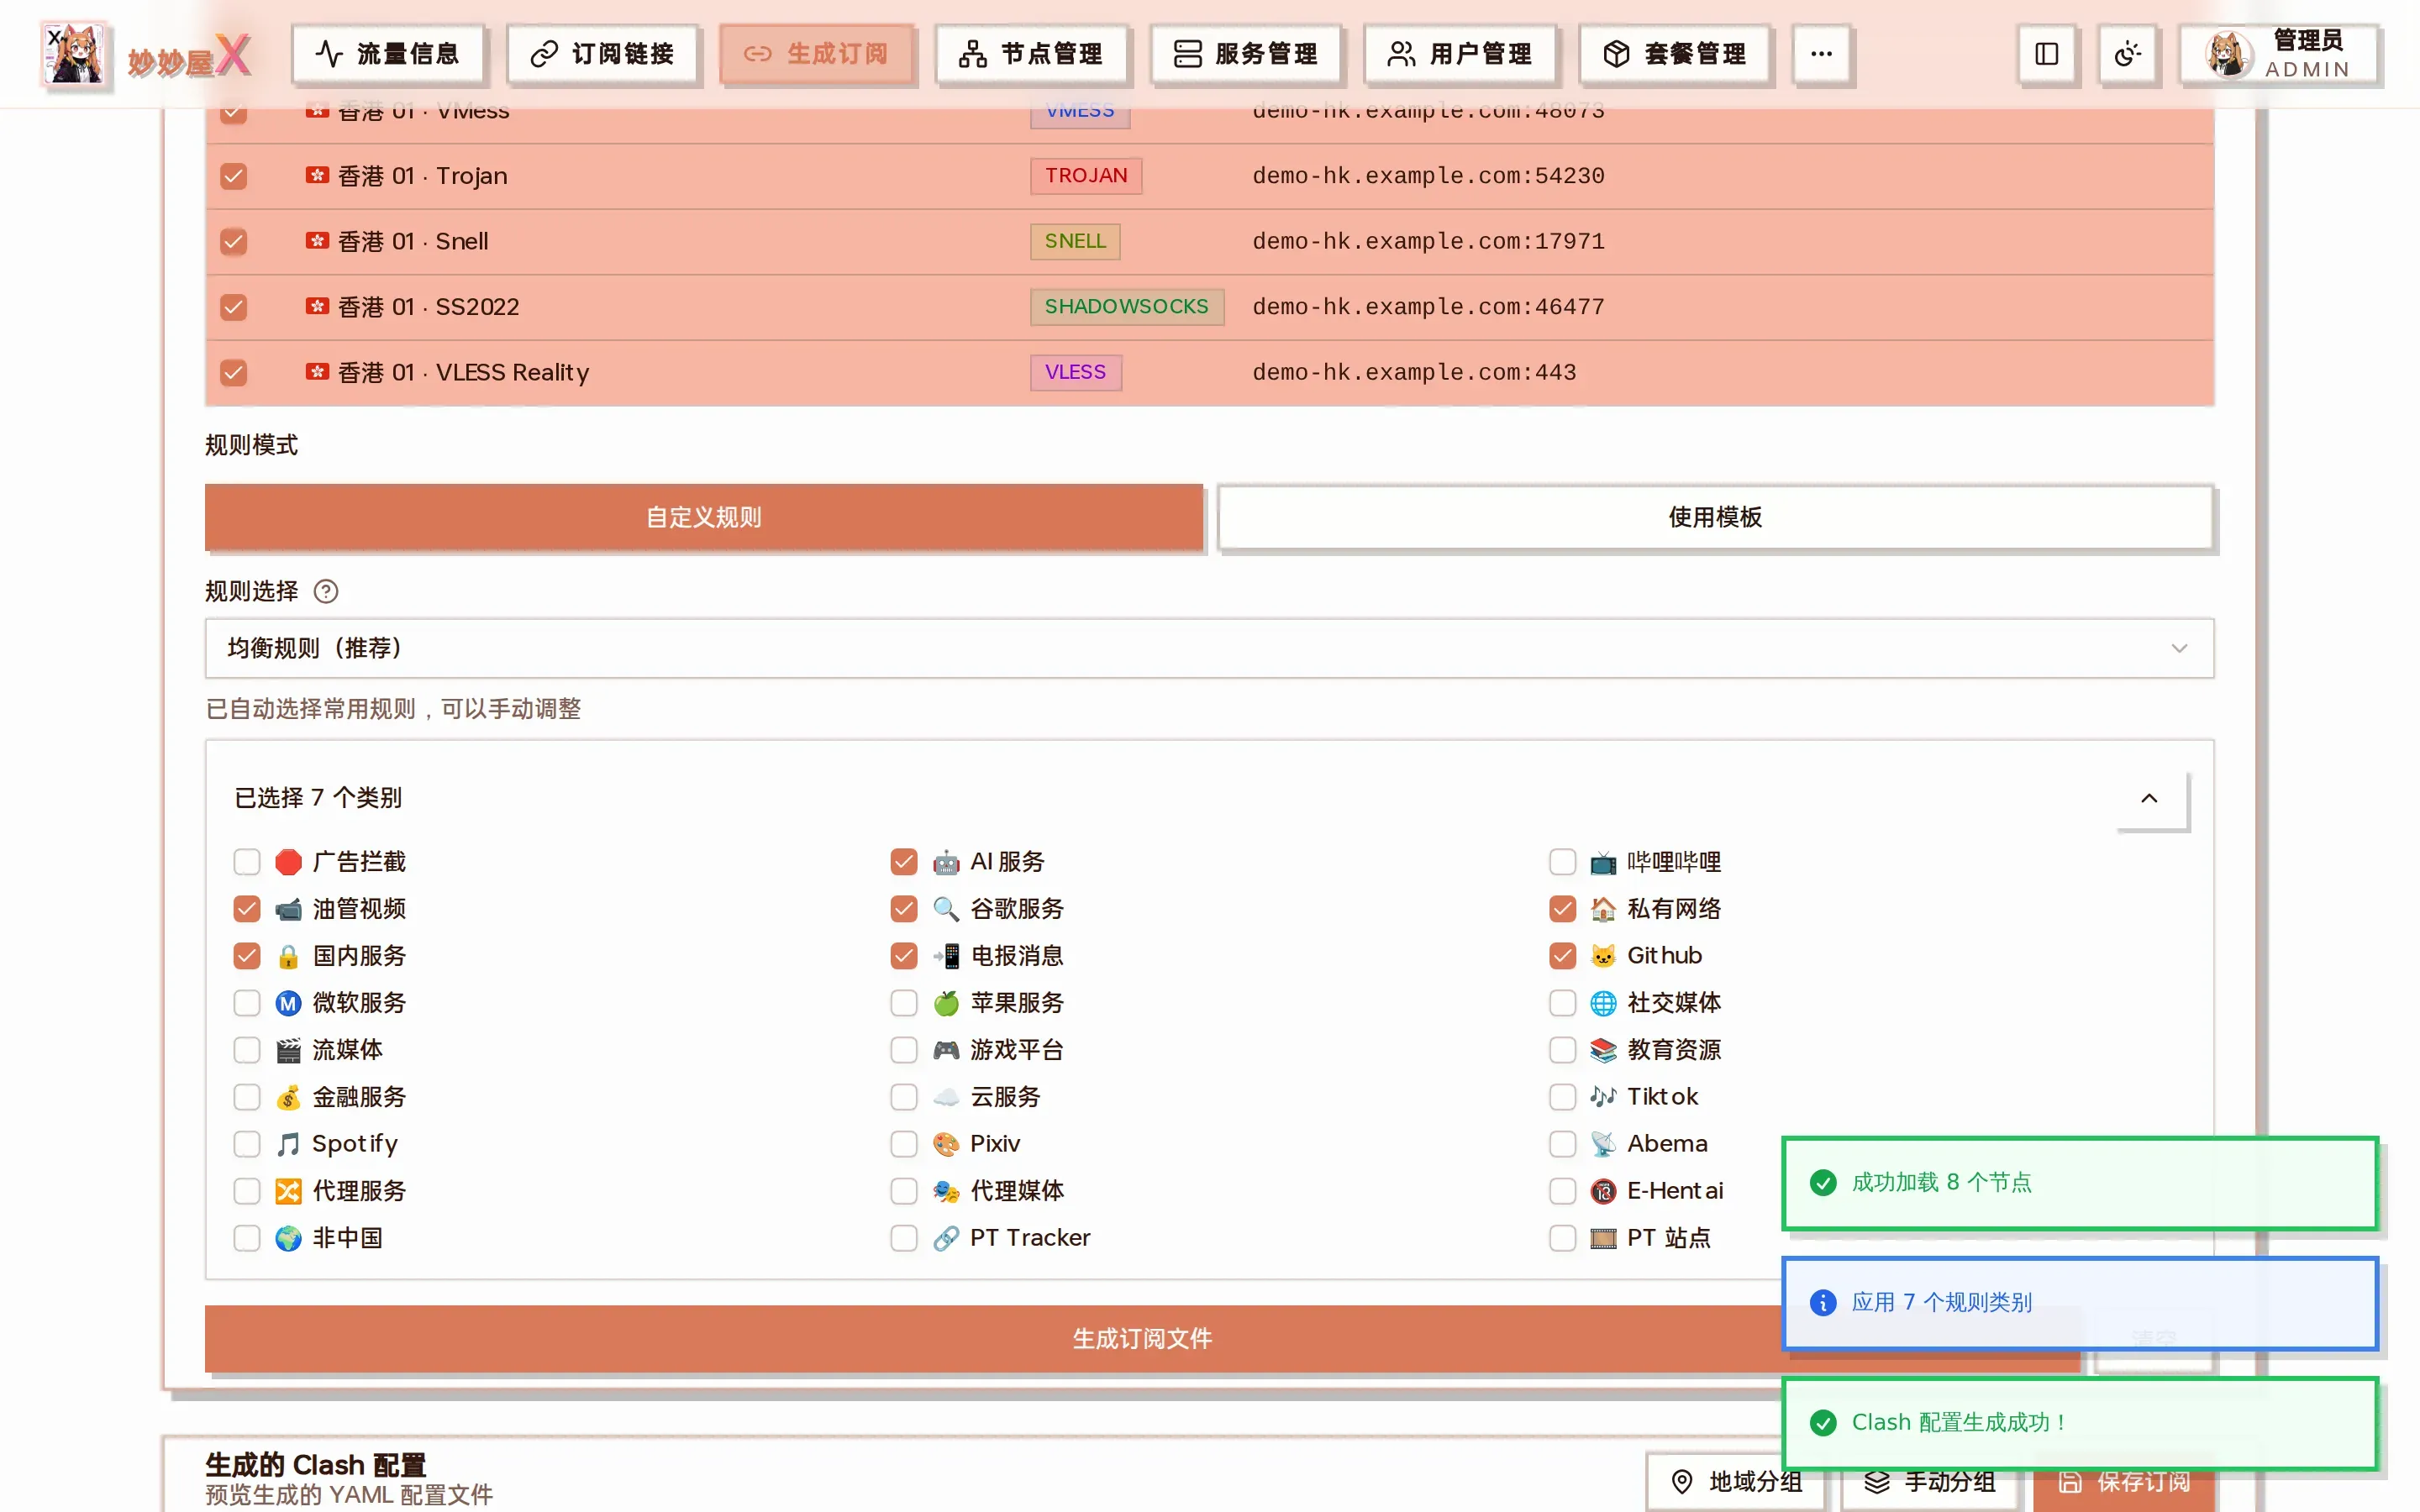Open the 生成订阅 tab
The width and height of the screenshot is (2420, 1512).
pos(816,54)
